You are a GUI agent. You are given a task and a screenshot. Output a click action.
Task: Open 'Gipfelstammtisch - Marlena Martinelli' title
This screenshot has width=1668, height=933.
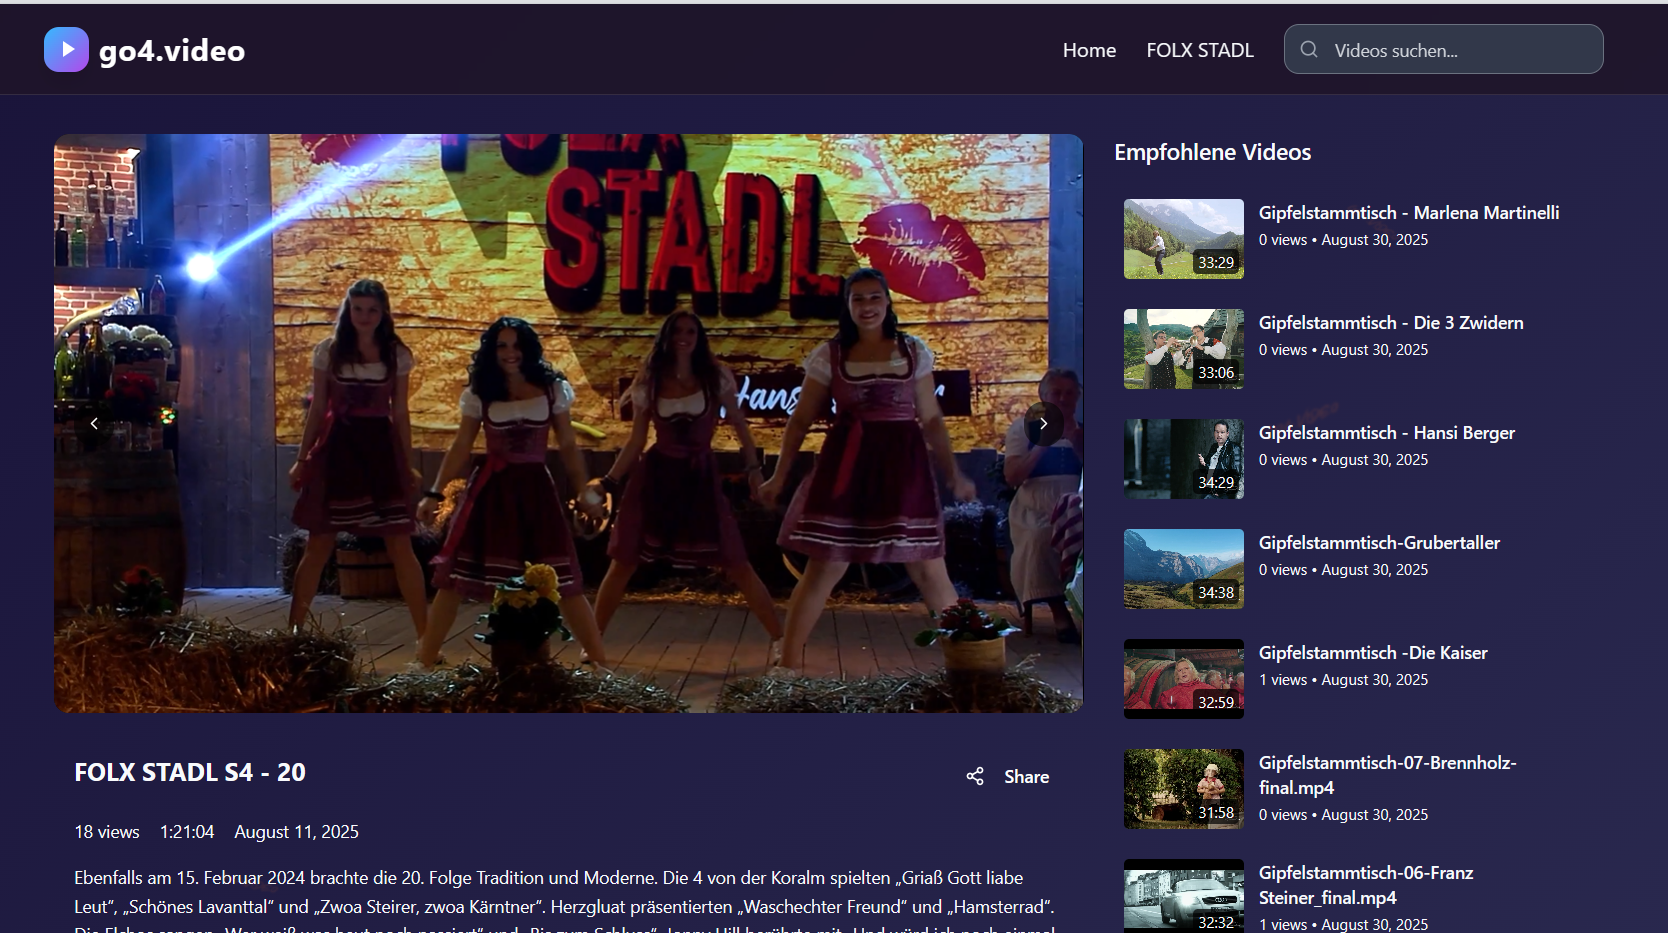pyautogui.click(x=1409, y=213)
